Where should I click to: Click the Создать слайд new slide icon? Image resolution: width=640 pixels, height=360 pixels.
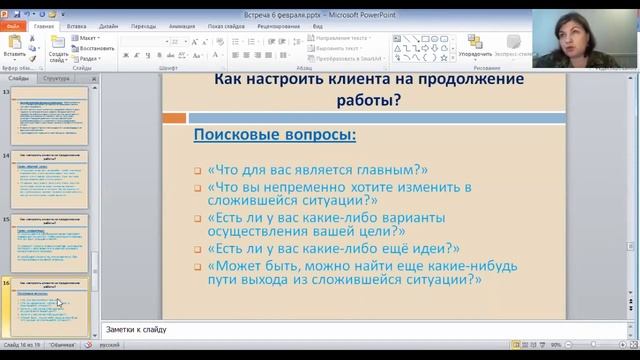point(58,42)
